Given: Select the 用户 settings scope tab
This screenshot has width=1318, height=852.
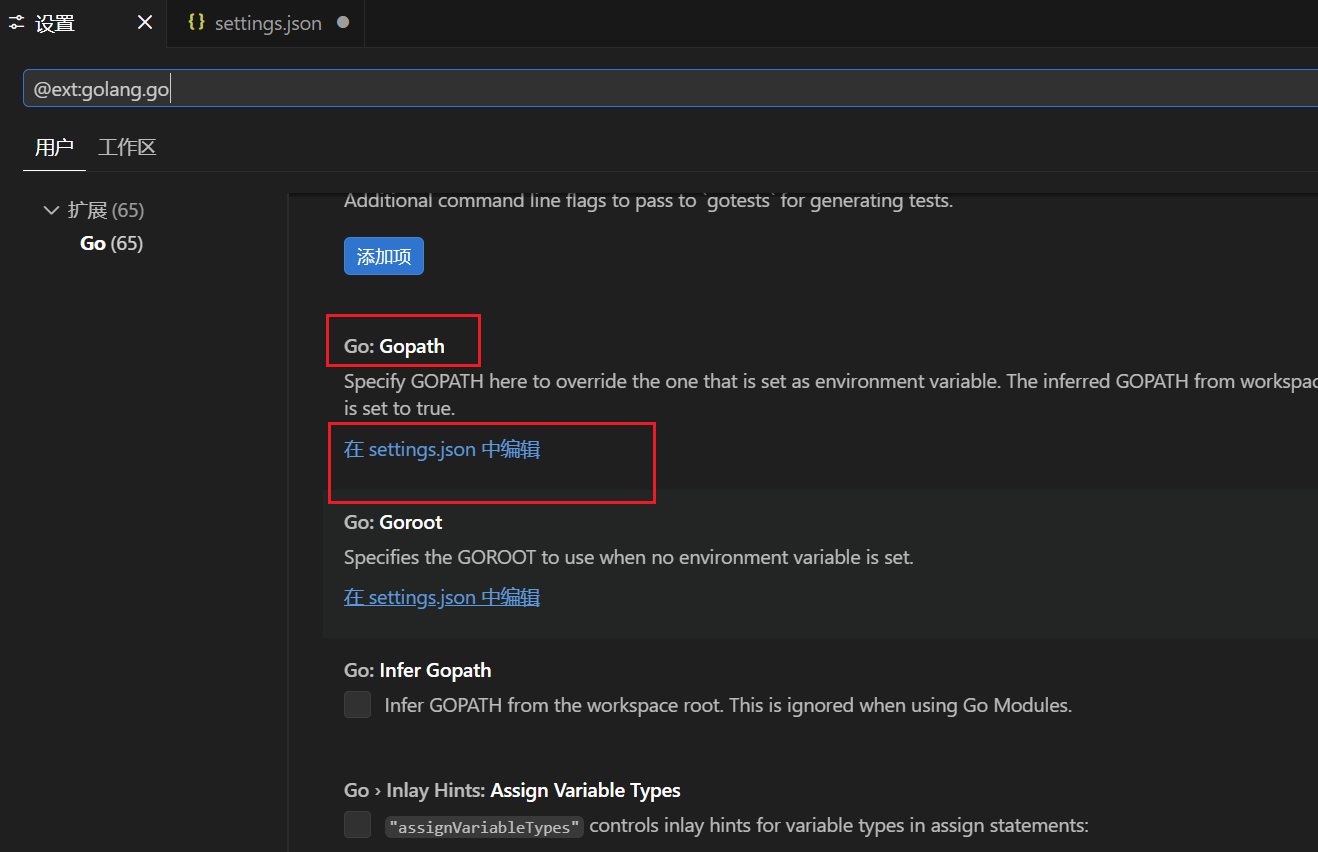Looking at the screenshot, I should point(54,148).
